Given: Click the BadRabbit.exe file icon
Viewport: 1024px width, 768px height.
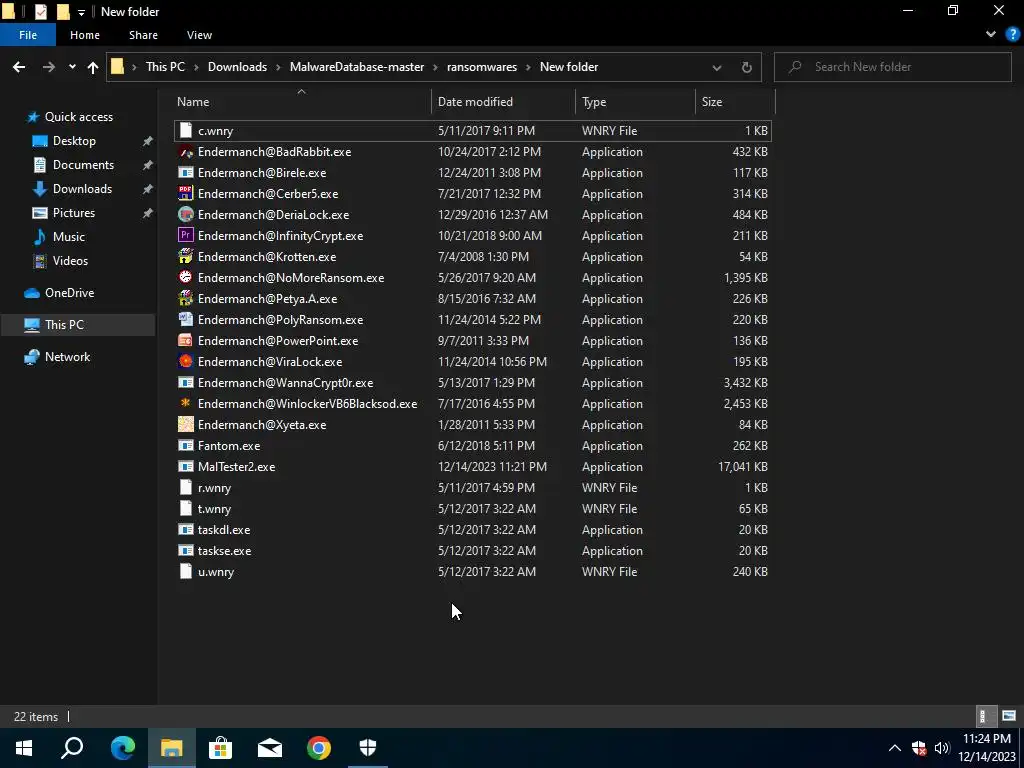Looking at the screenshot, I should tap(186, 152).
